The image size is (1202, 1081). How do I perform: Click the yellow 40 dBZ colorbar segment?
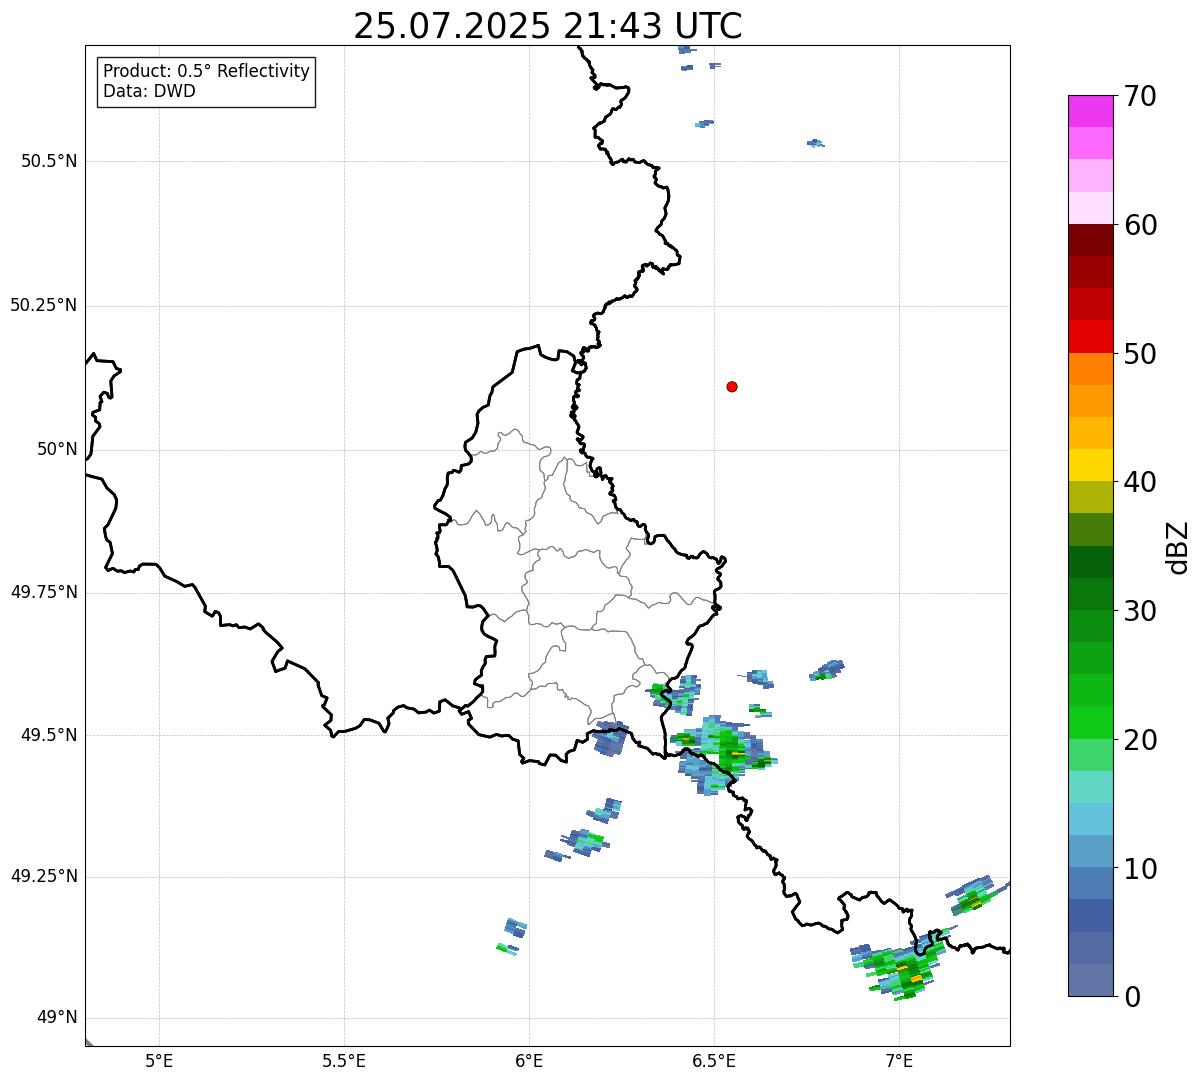pyautogui.click(x=1090, y=465)
